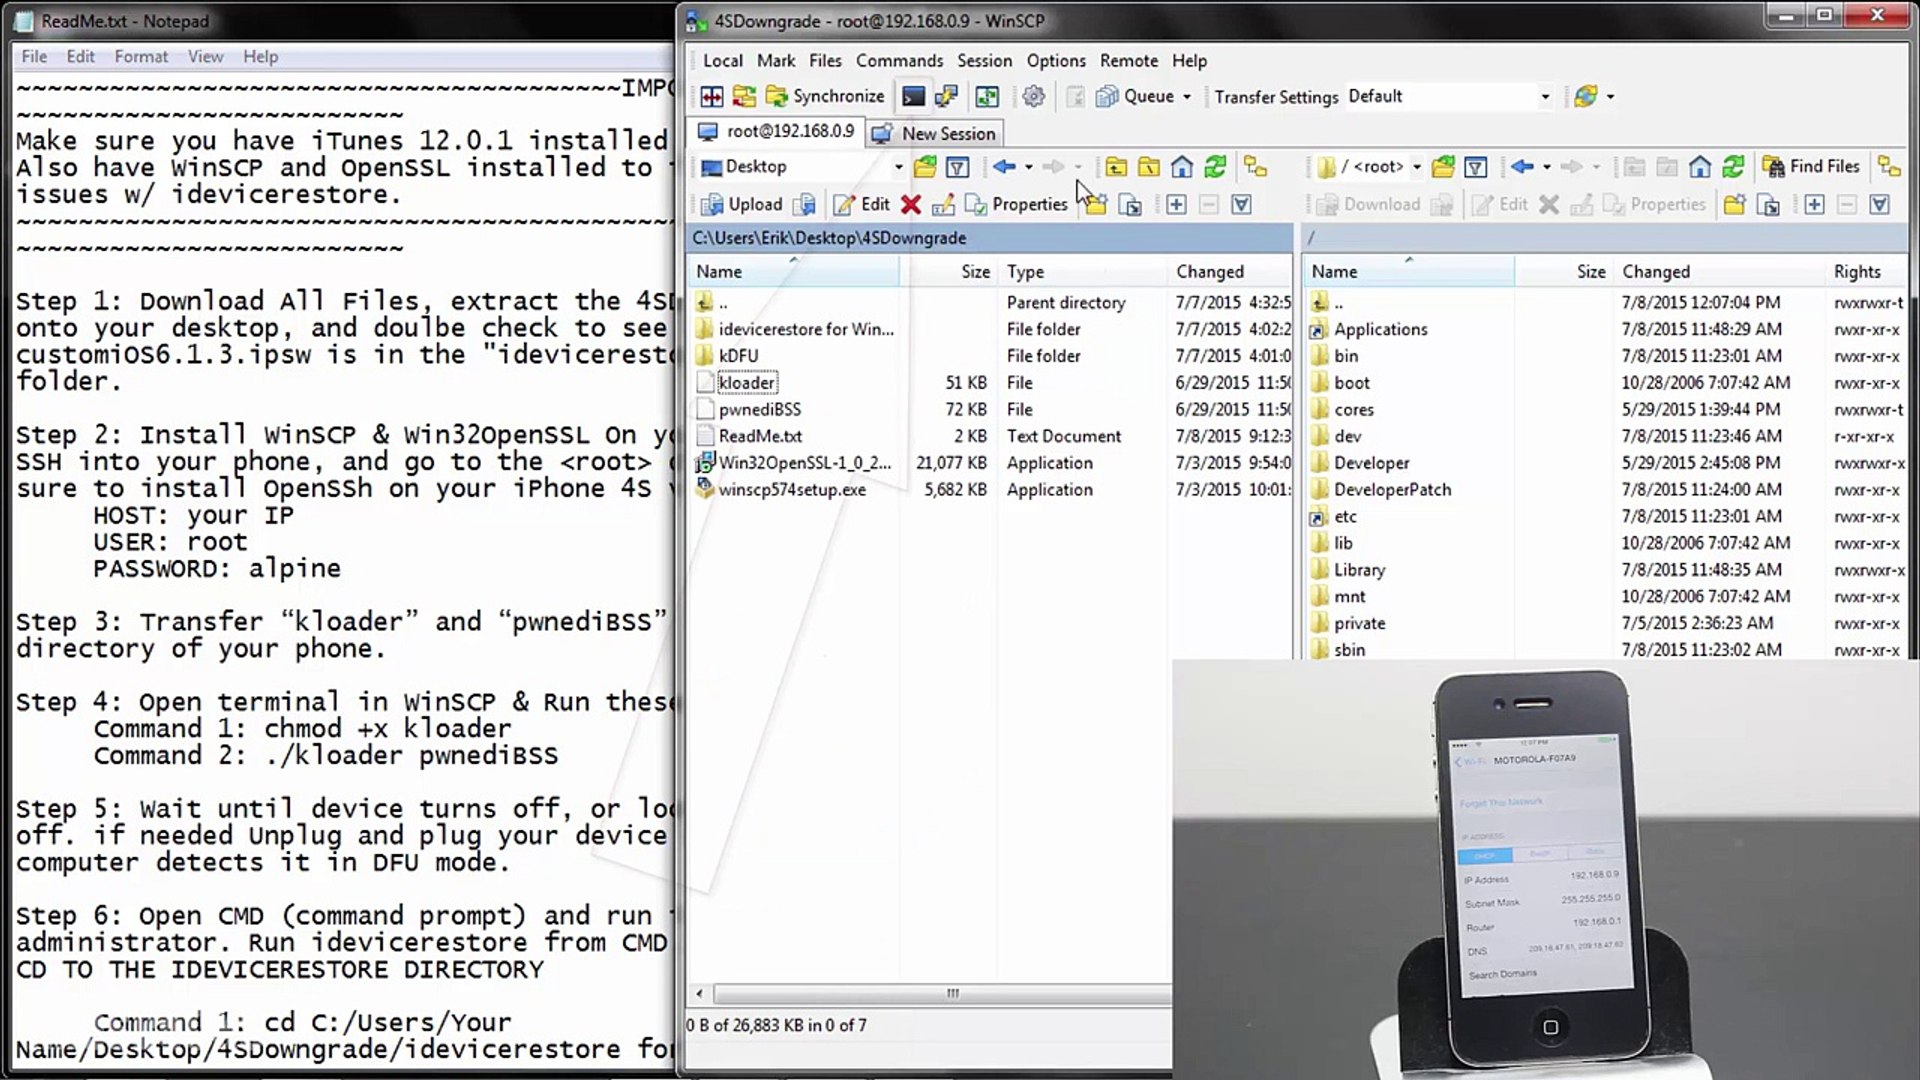The image size is (1920, 1080).
Task: Click the local panel filter icon
Action: [x=957, y=167]
